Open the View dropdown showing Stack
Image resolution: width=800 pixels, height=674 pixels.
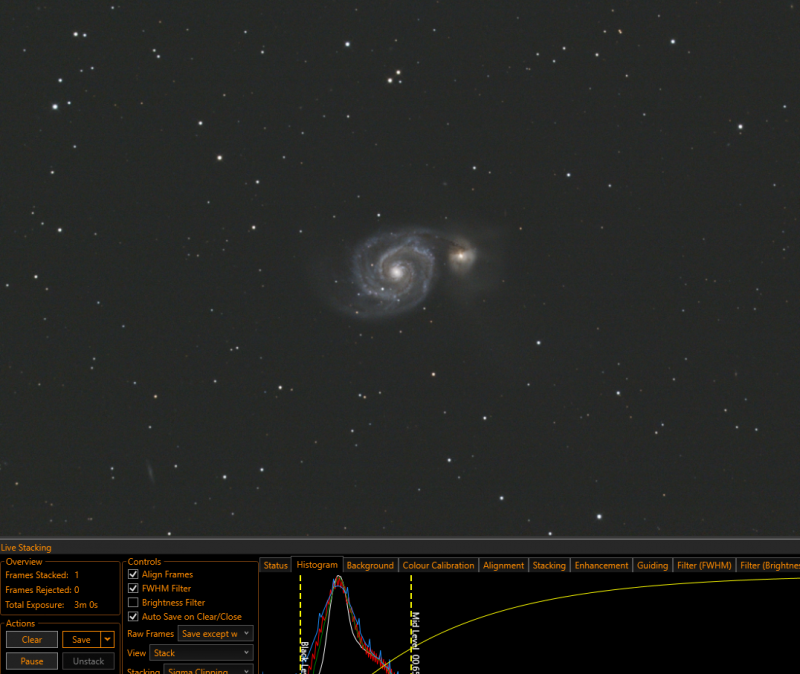pos(202,653)
